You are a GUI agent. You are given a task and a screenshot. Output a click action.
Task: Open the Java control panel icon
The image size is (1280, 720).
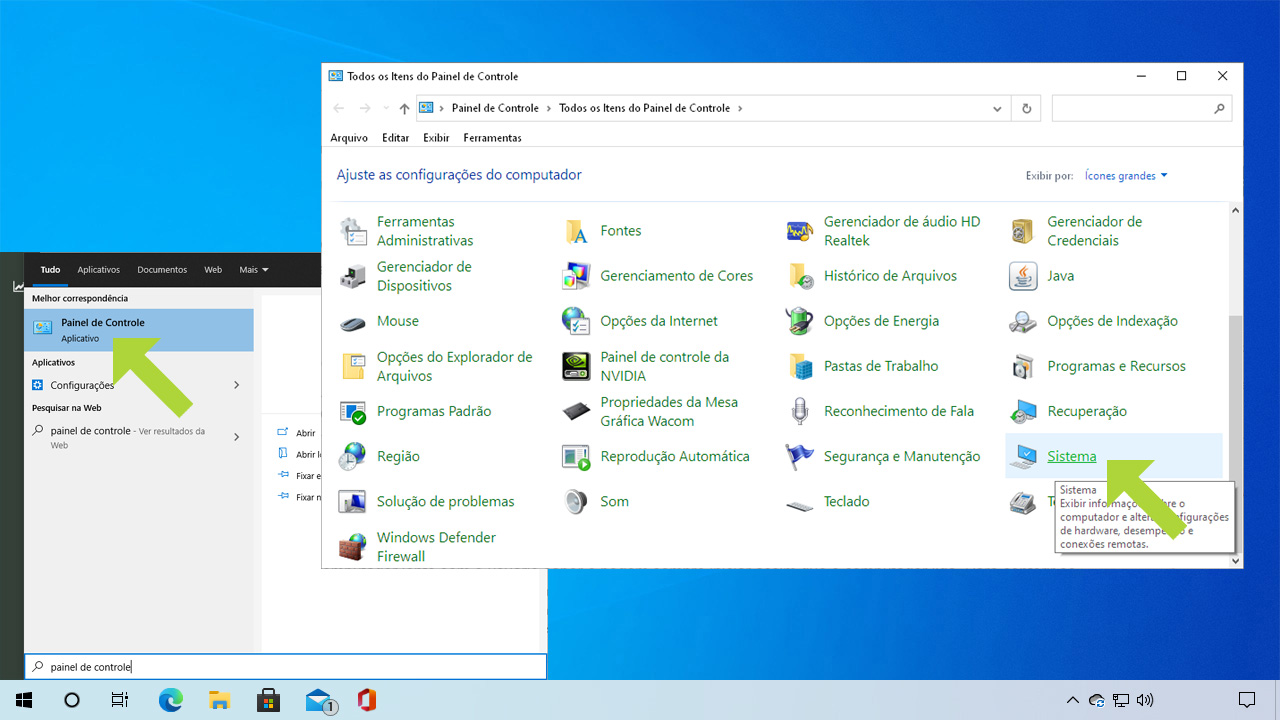point(1023,276)
